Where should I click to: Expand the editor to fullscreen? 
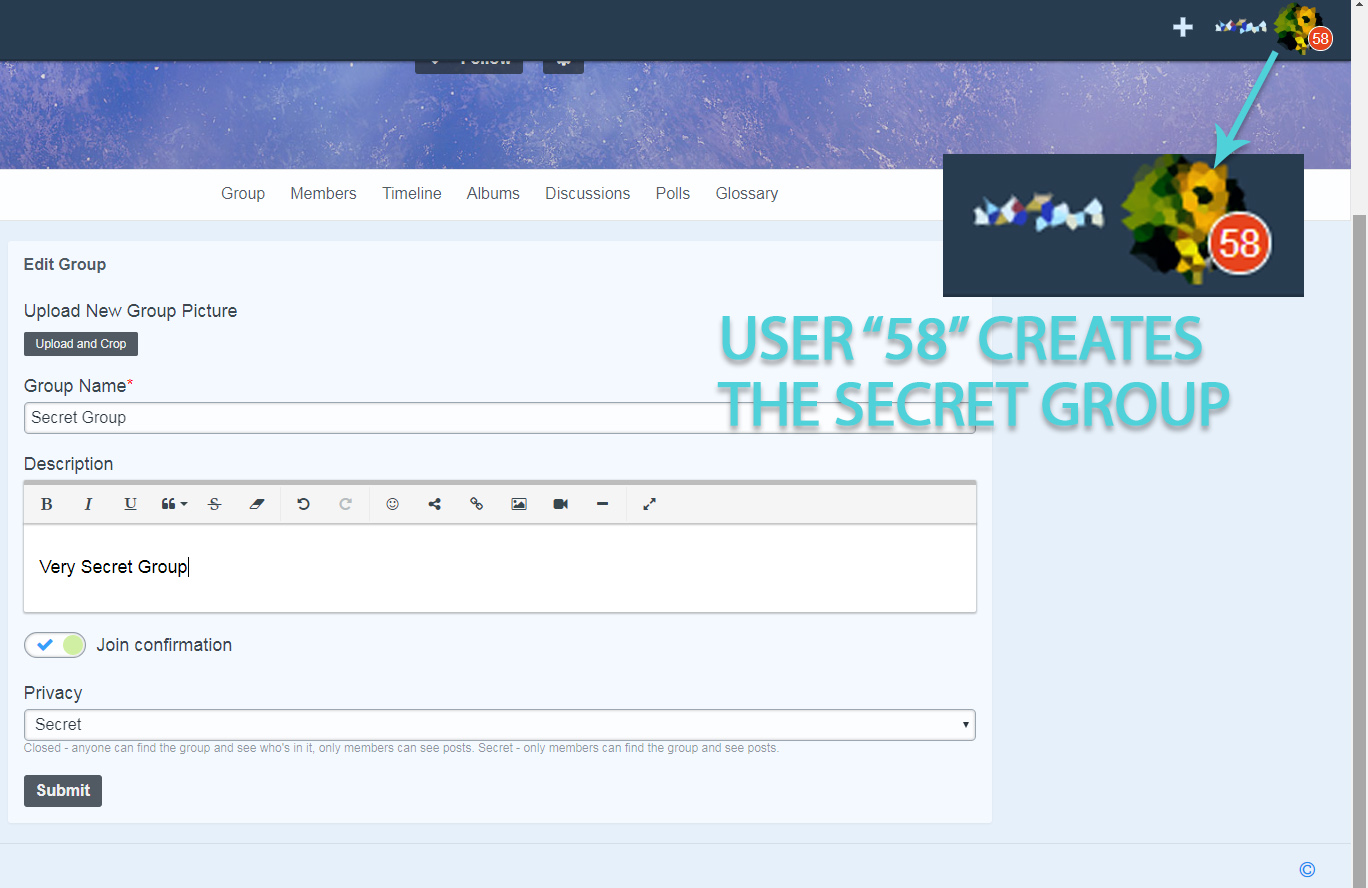(x=649, y=504)
